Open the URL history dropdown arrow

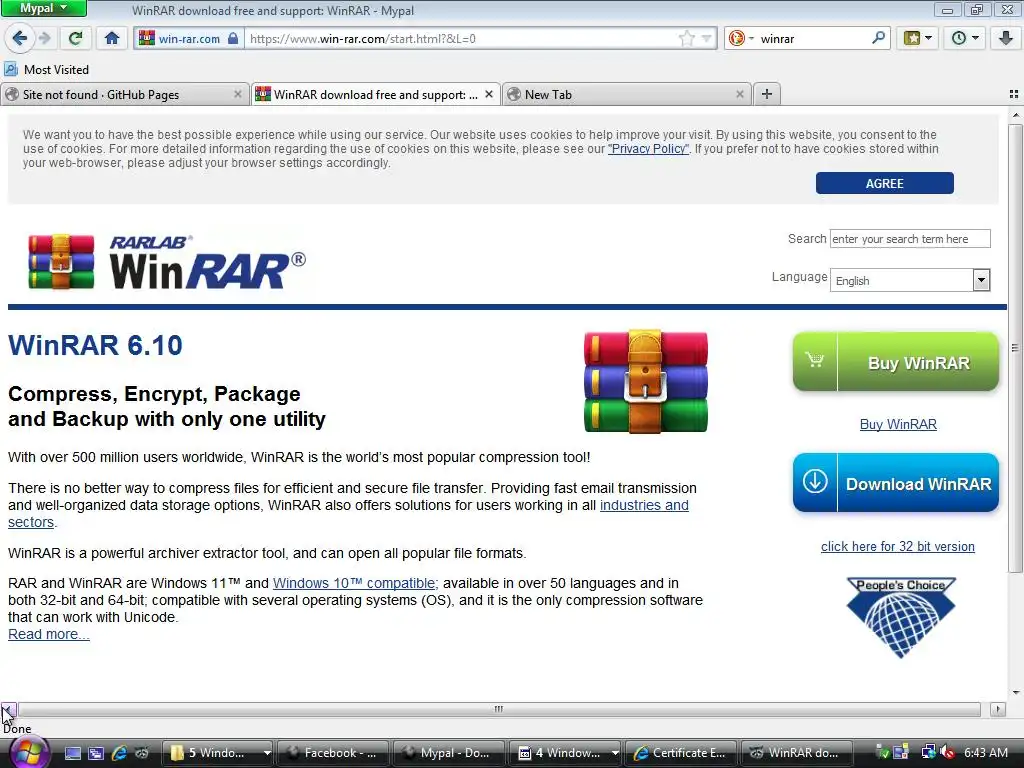click(x=706, y=39)
